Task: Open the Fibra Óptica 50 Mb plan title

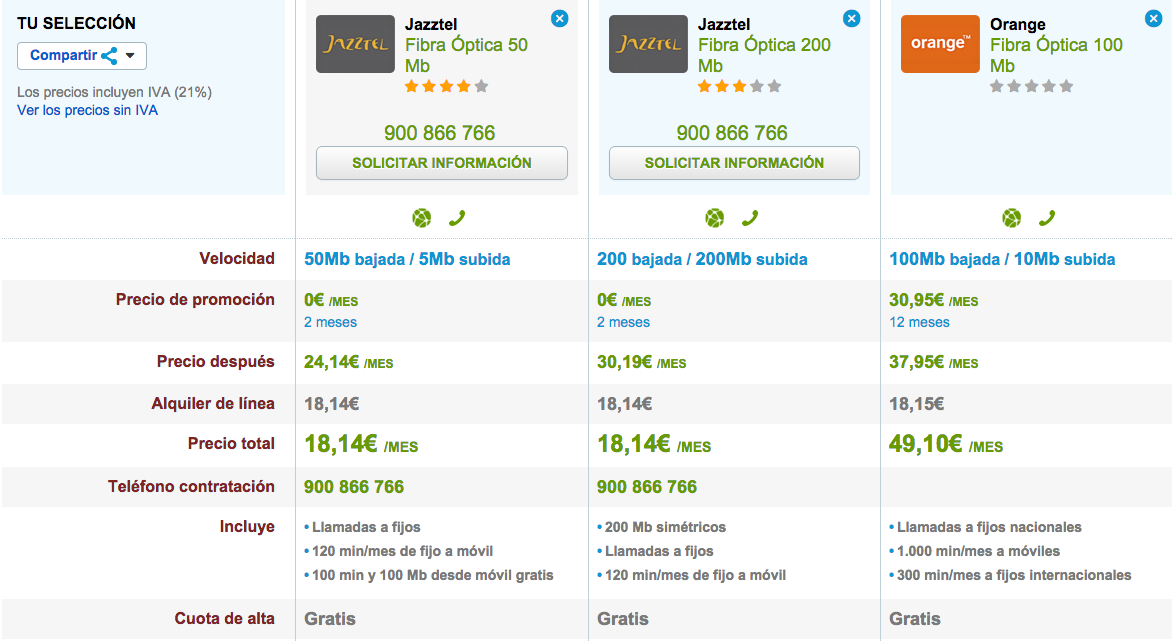Action: [x=466, y=55]
